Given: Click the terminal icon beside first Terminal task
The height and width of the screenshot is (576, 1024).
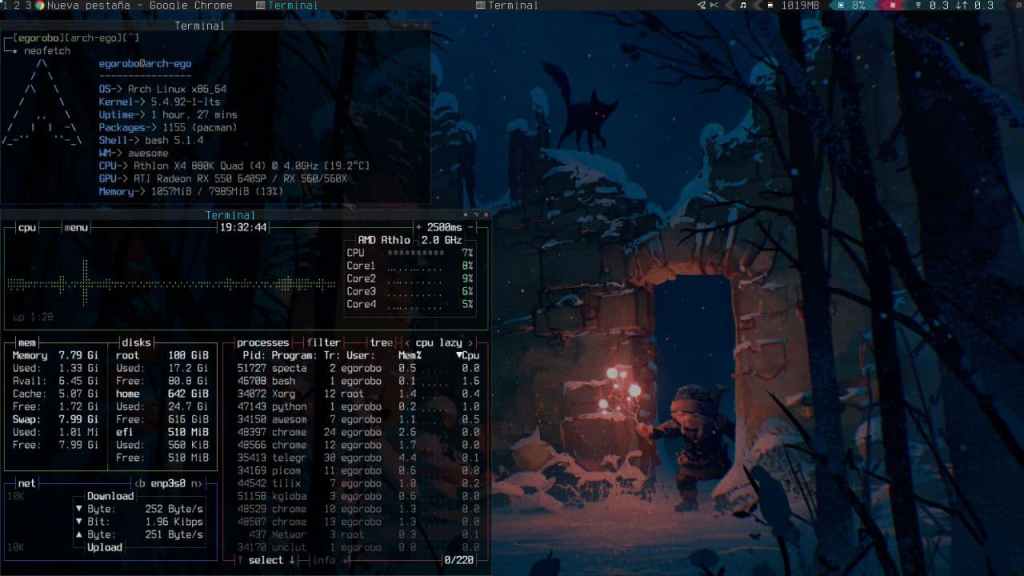Looking at the screenshot, I should point(261,5).
